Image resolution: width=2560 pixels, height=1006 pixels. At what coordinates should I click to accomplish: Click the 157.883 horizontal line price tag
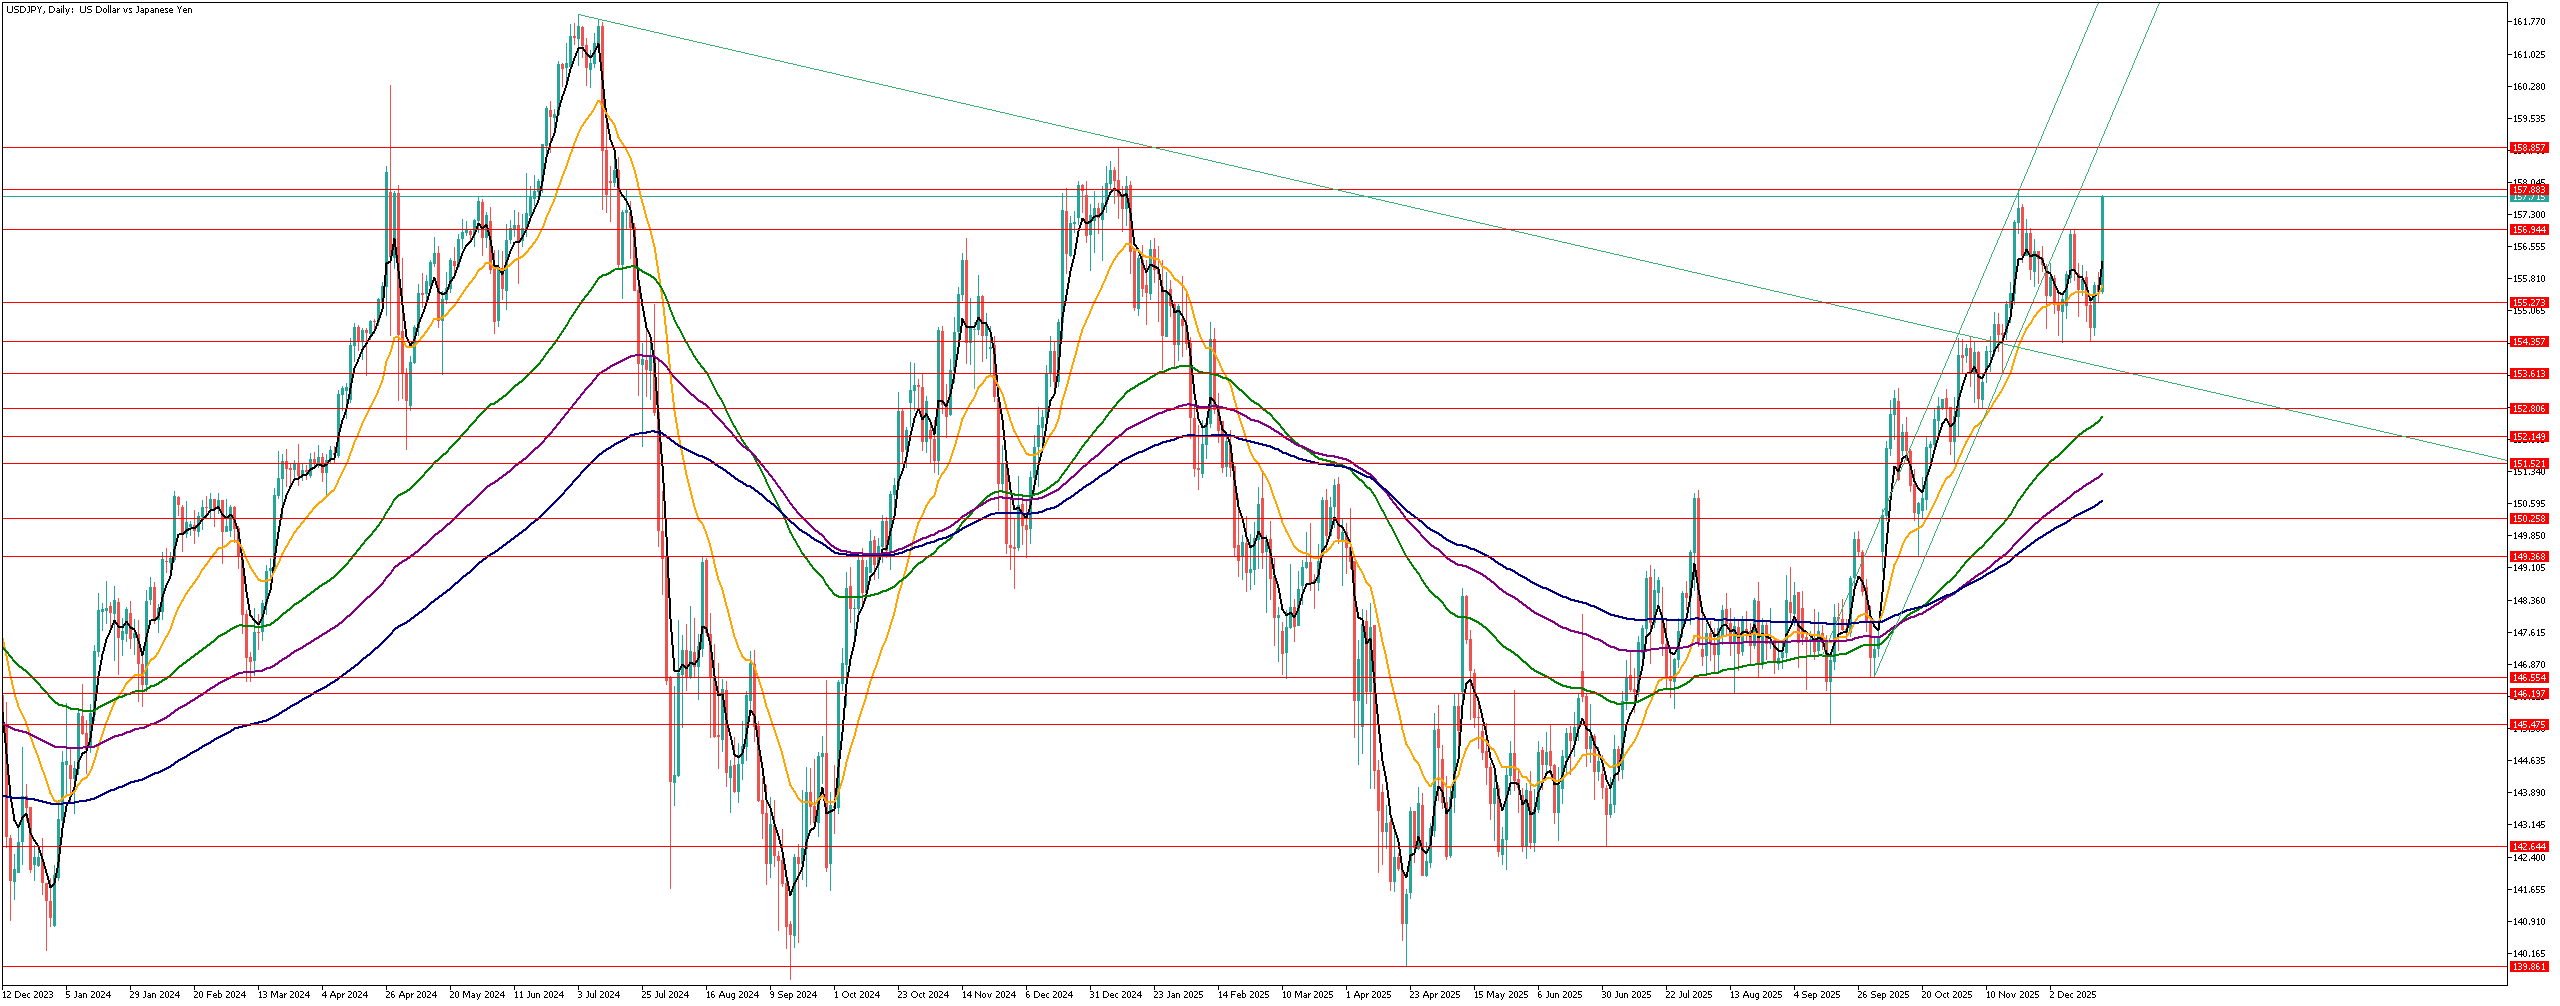(2529, 189)
